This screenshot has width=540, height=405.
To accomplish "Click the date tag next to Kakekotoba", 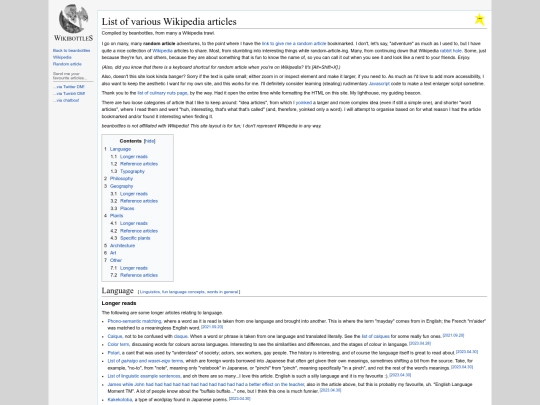I will (240, 398).
